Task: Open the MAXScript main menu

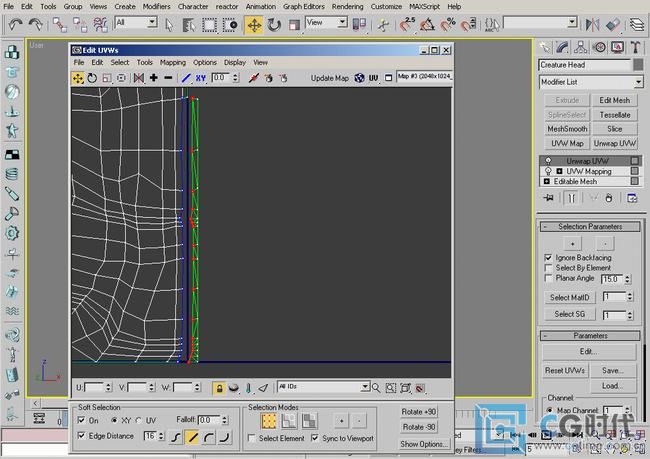Action: point(424,7)
